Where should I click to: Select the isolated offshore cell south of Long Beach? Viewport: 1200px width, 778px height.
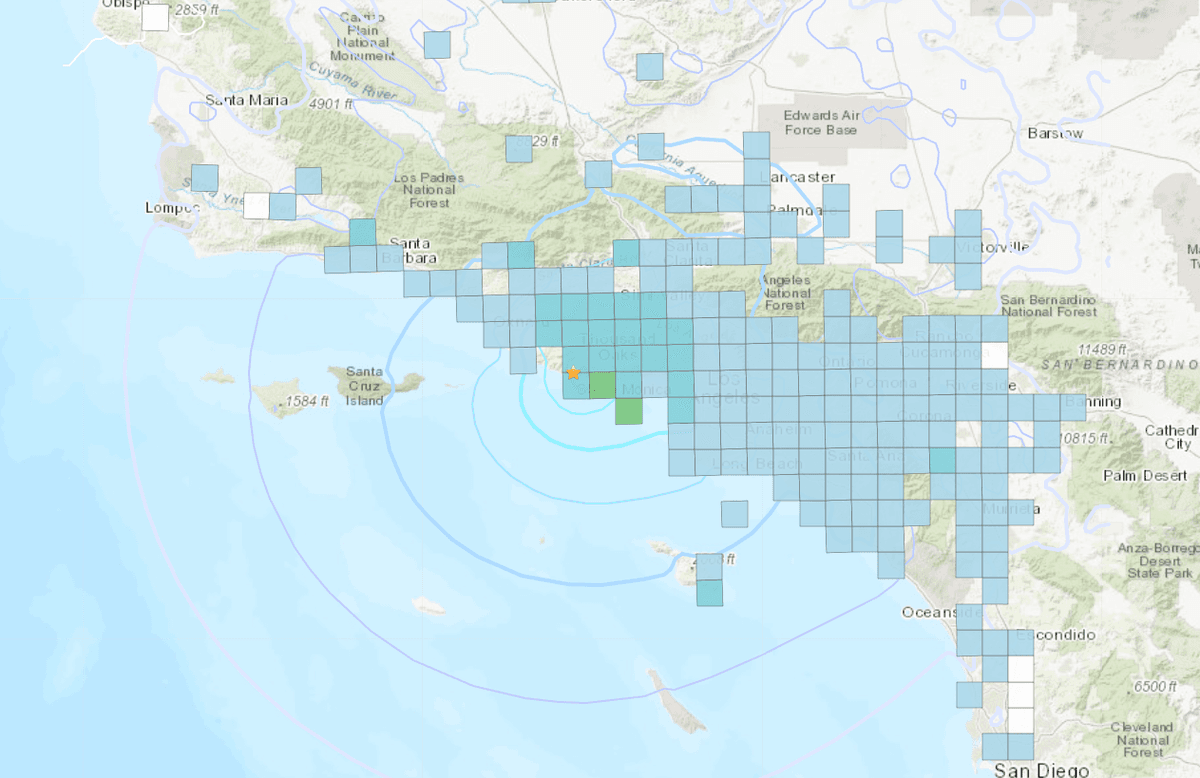pyautogui.click(x=734, y=514)
